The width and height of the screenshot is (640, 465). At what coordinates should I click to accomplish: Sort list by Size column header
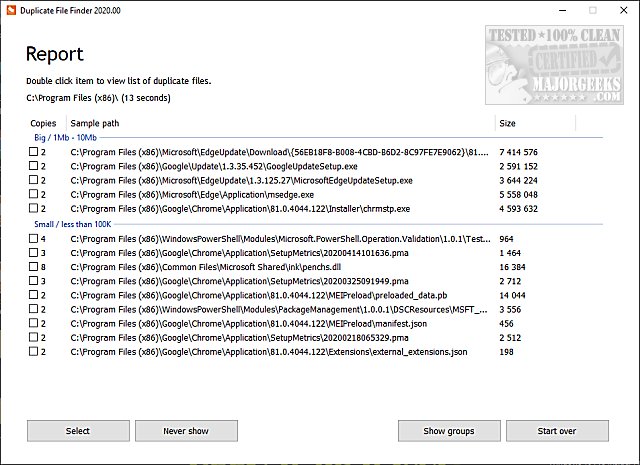coord(510,122)
